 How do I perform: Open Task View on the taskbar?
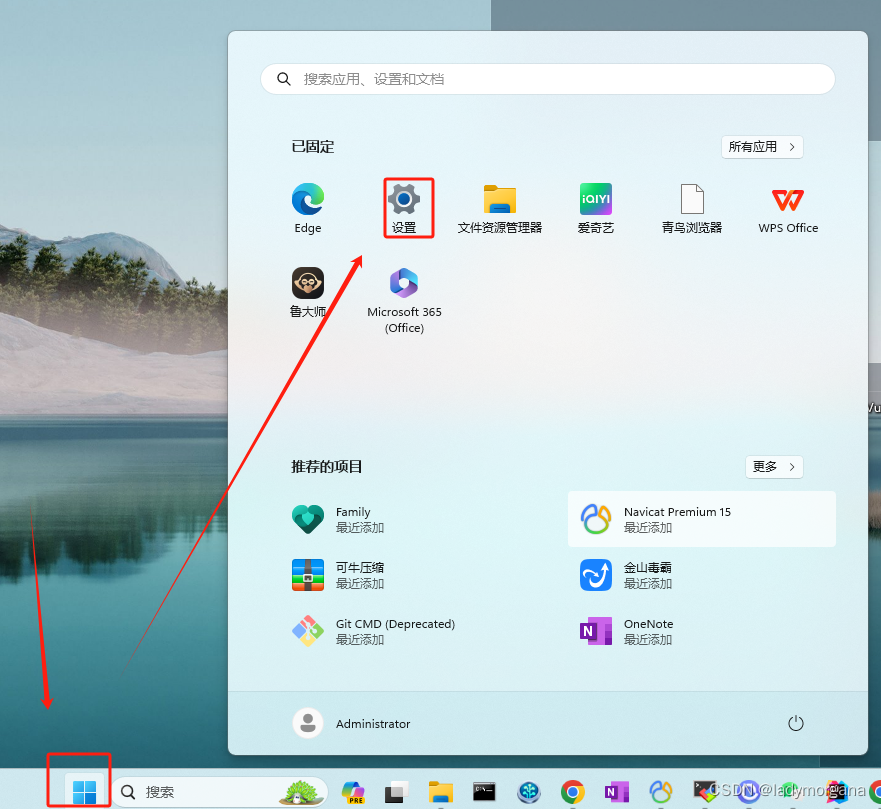397,792
